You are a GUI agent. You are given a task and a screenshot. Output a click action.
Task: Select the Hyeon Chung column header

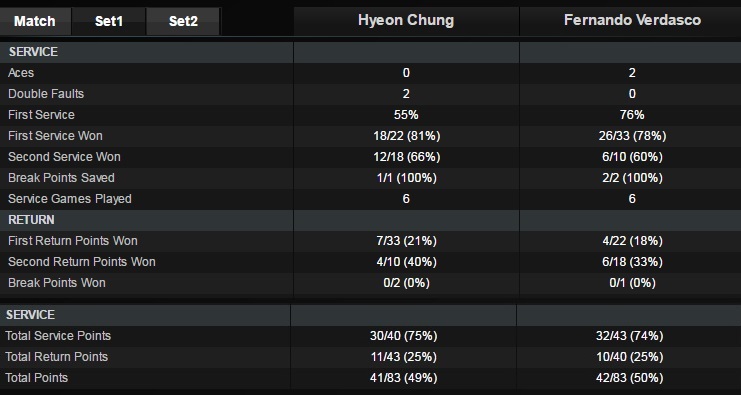click(x=406, y=20)
